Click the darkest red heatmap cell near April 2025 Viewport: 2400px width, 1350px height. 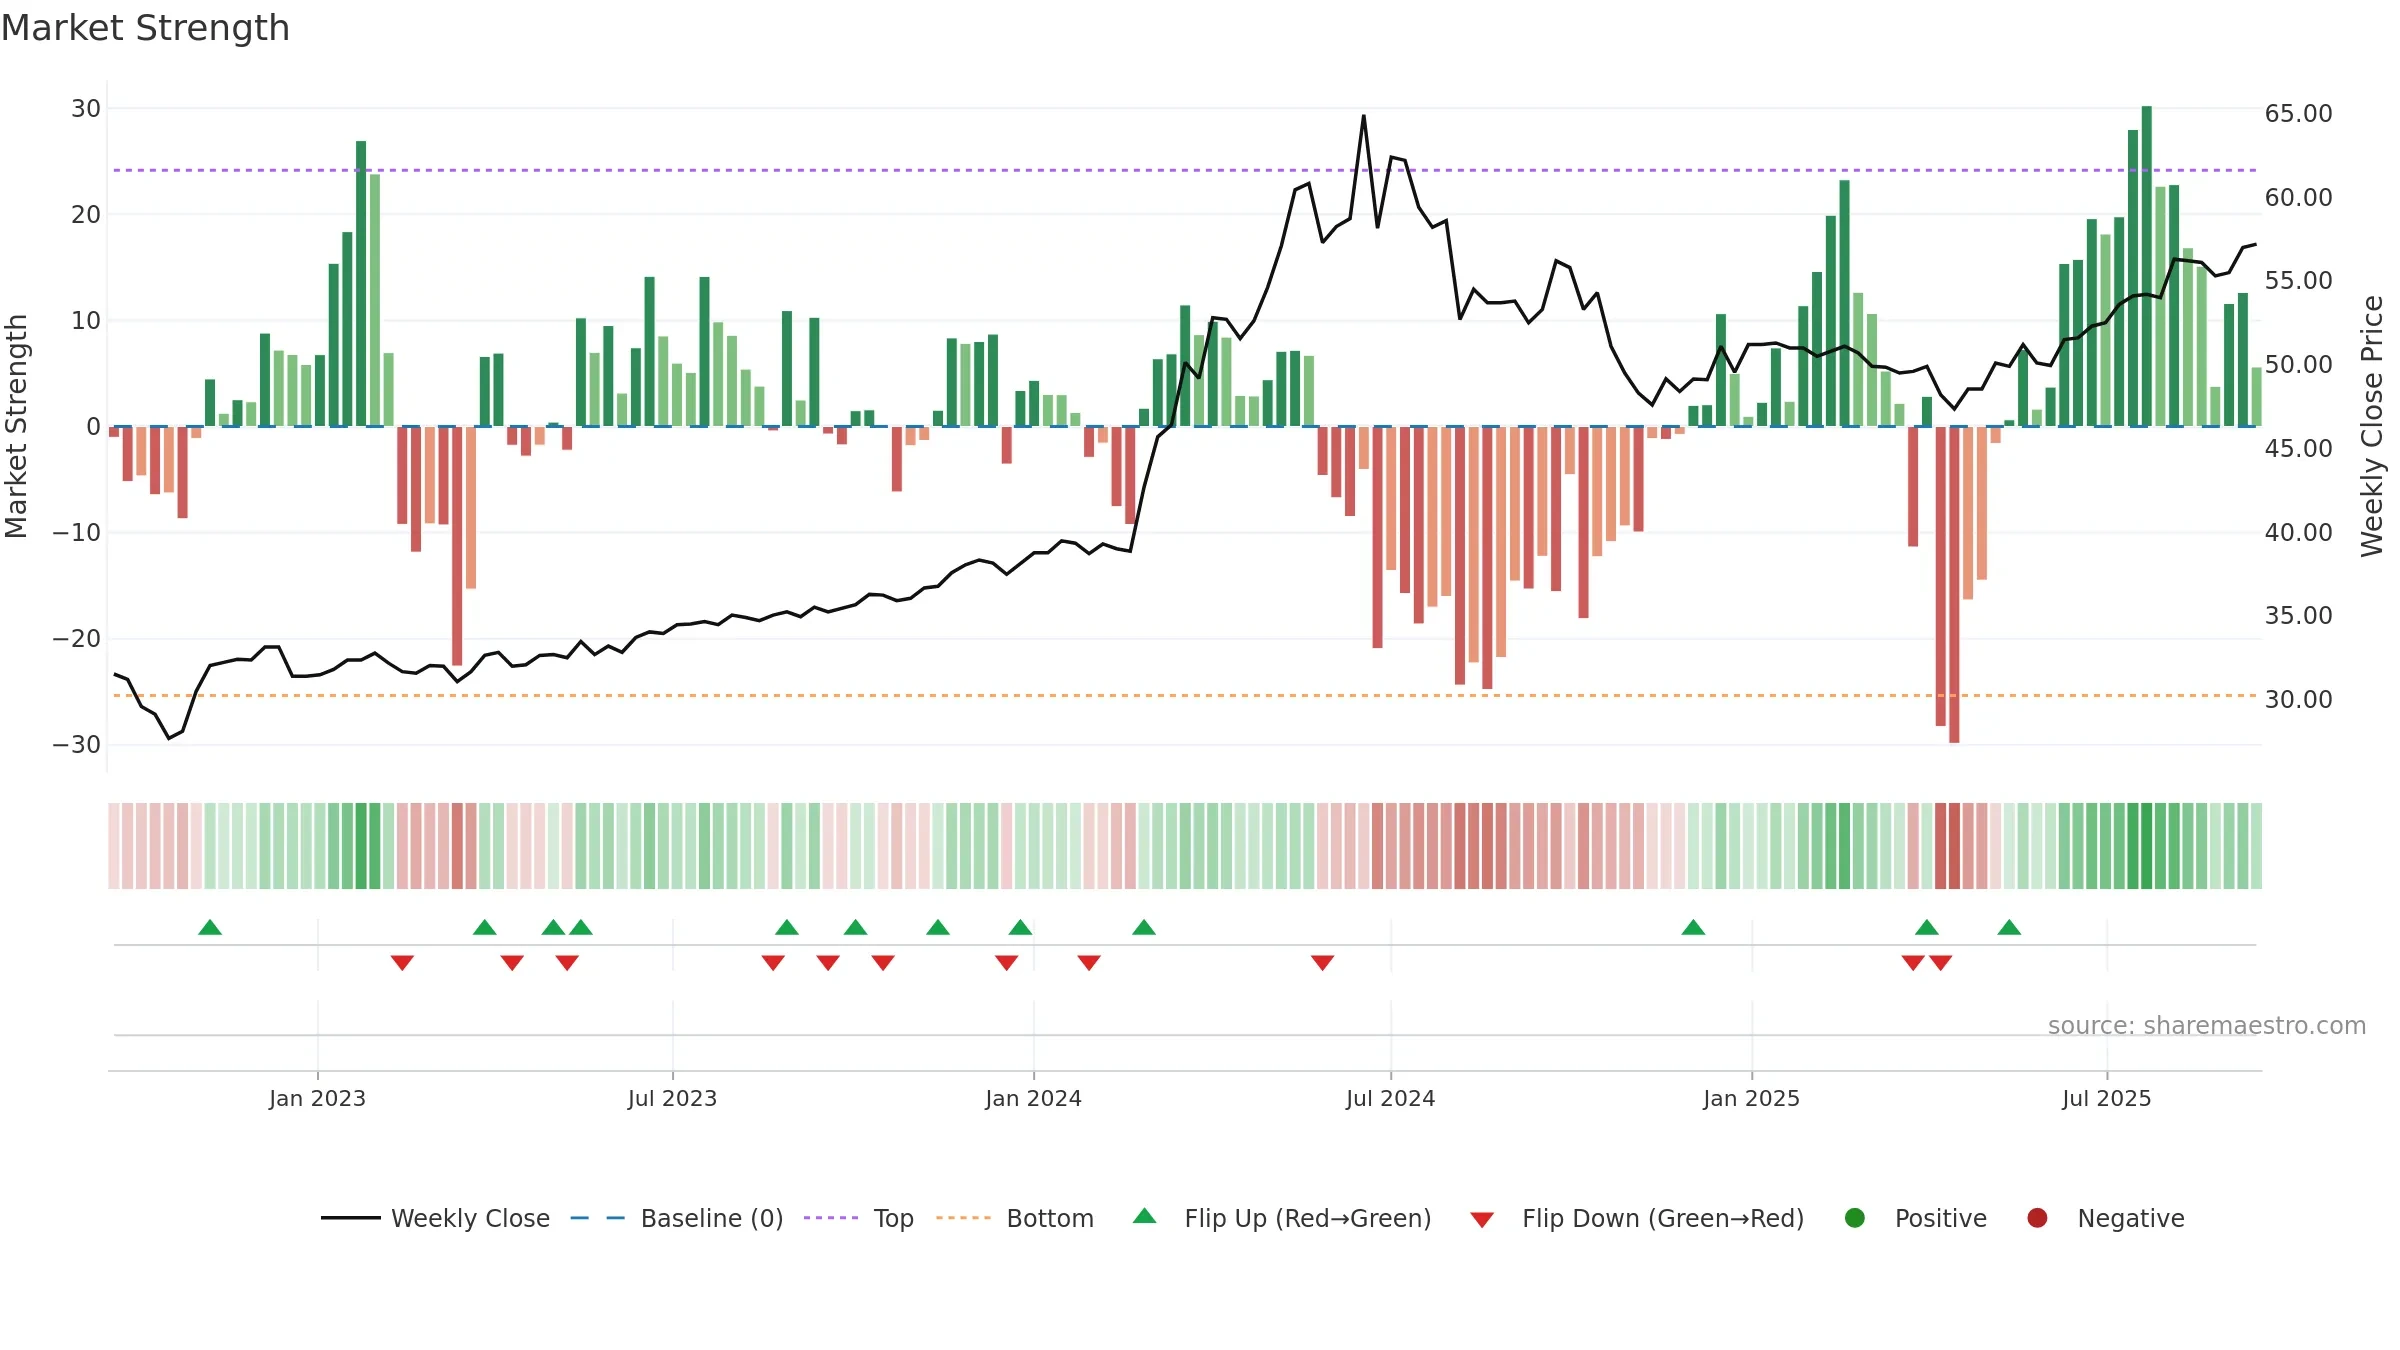(1954, 846)
